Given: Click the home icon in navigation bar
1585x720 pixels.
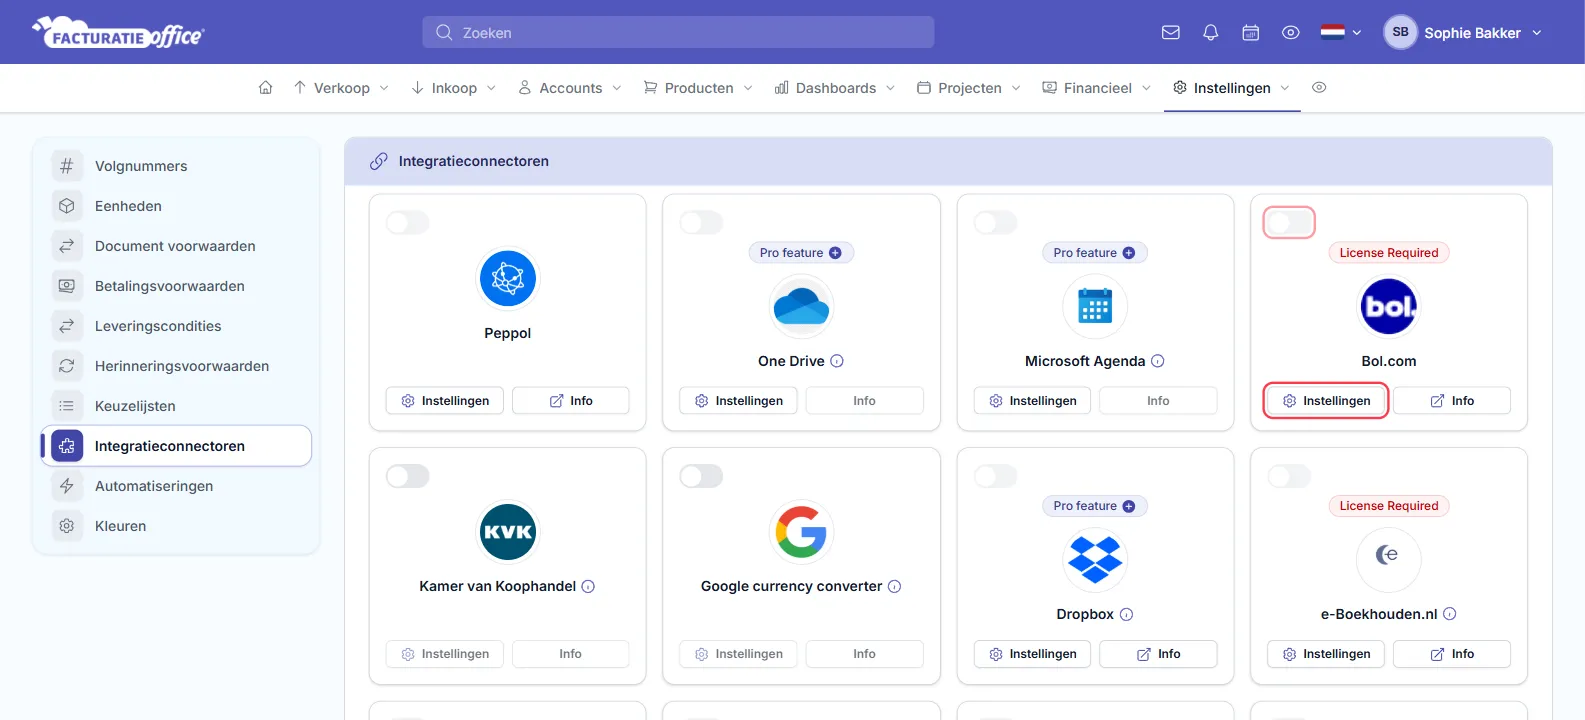Looking at the screenshot, I should tap(265, 88).
